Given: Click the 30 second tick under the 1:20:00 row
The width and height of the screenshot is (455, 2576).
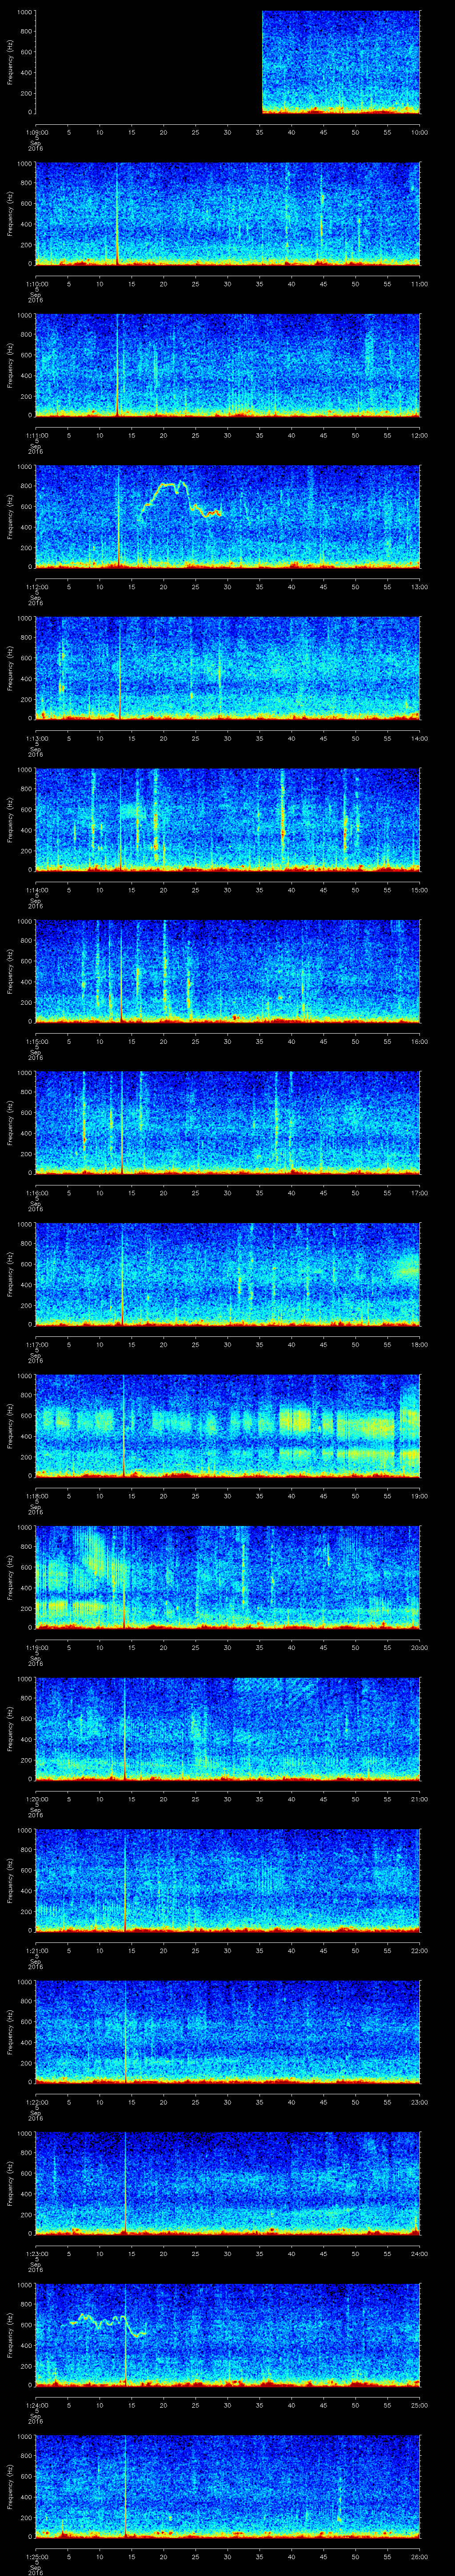Looking at the screenshot, I should (x=228, y=1799).
